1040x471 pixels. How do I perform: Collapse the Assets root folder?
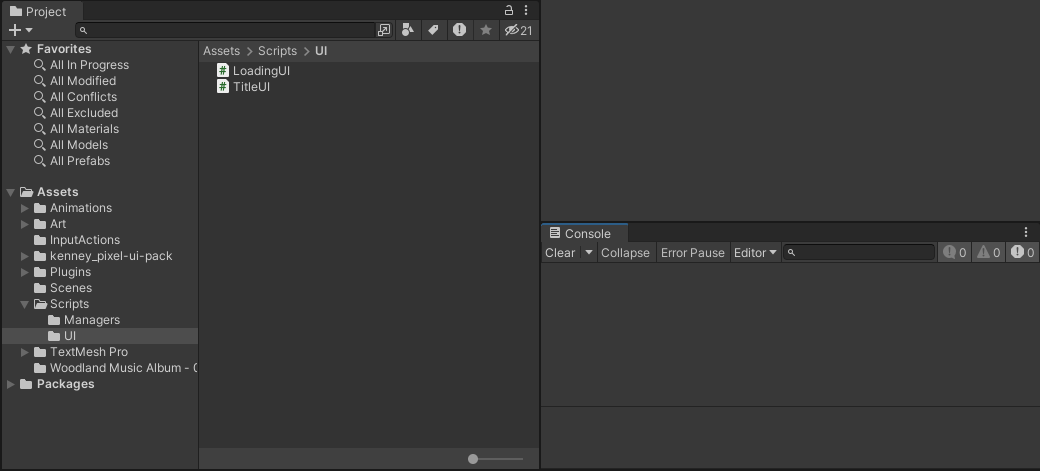click(11, 192)
